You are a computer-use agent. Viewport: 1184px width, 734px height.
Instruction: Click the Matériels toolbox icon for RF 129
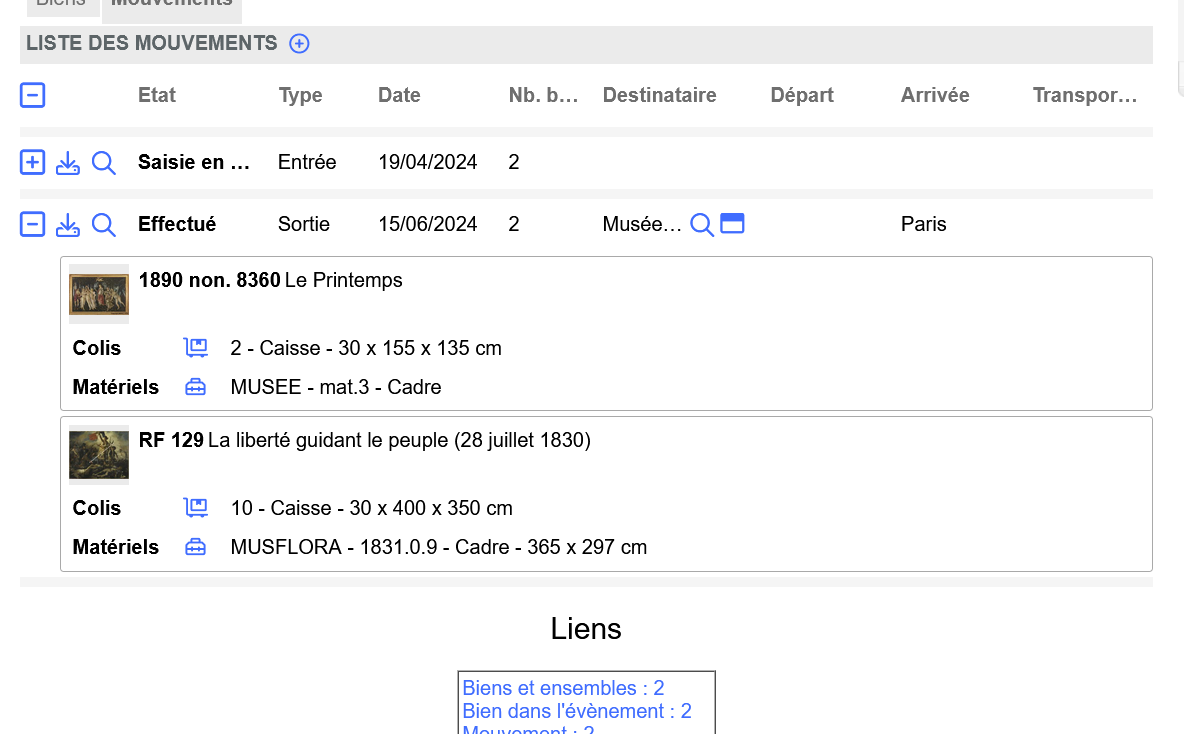click(196, 547)
